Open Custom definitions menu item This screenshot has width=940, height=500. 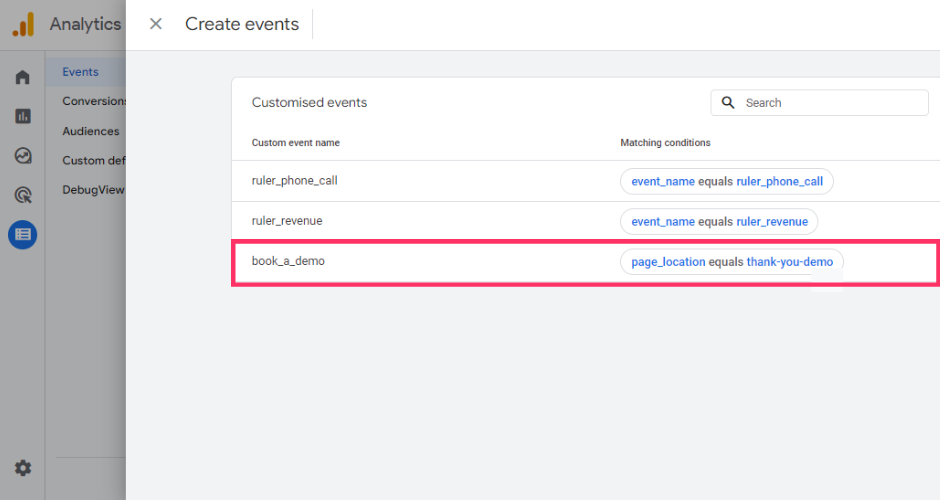pyautogui.click(x=93, y=160)
